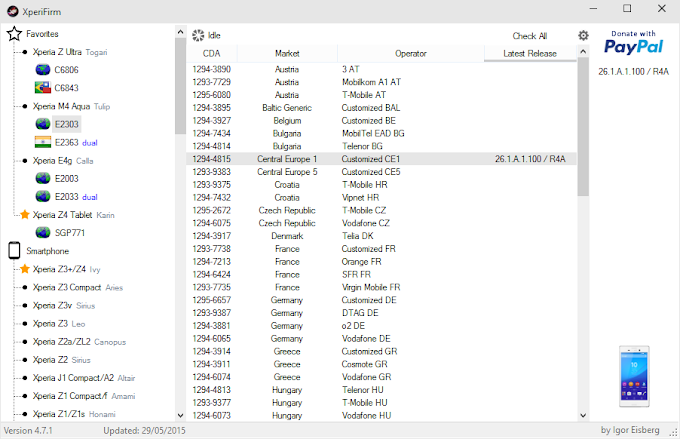680x439 pixels.
Task: Select the Xperia Z2 Sirius node
Action: coord(62,360)
